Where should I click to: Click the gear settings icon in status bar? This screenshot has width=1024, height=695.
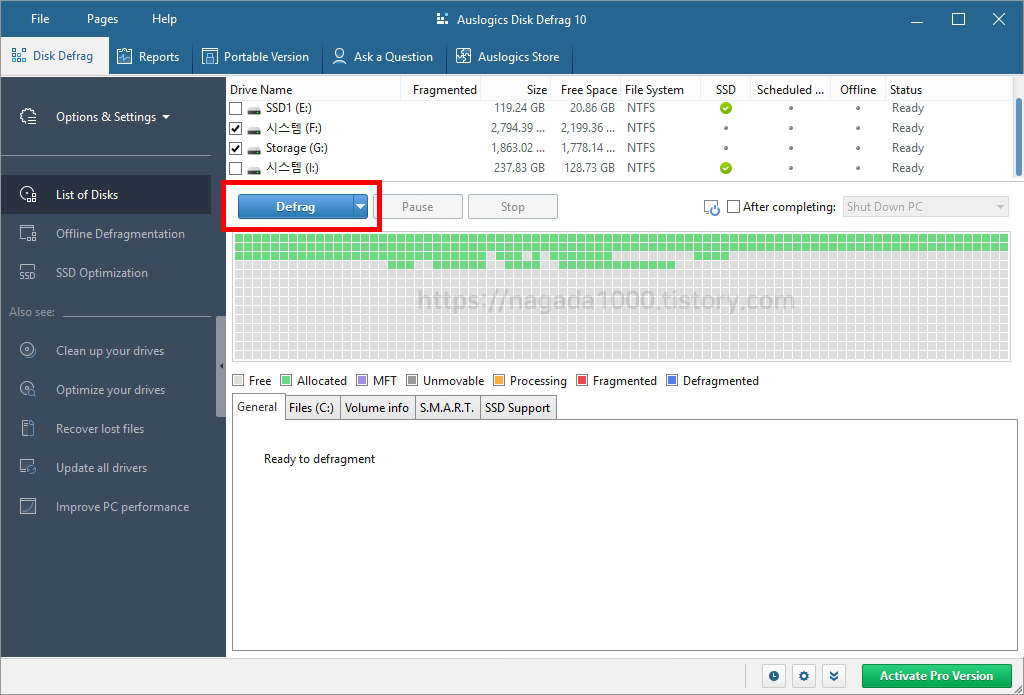[x=804, y=676]
